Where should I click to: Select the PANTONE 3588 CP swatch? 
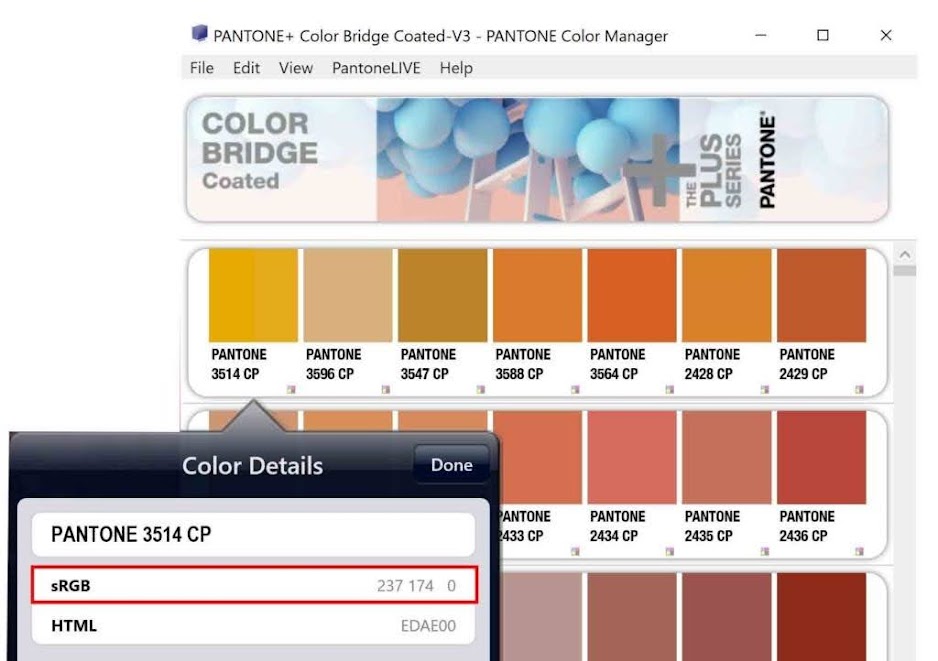(x=537, y=296)
